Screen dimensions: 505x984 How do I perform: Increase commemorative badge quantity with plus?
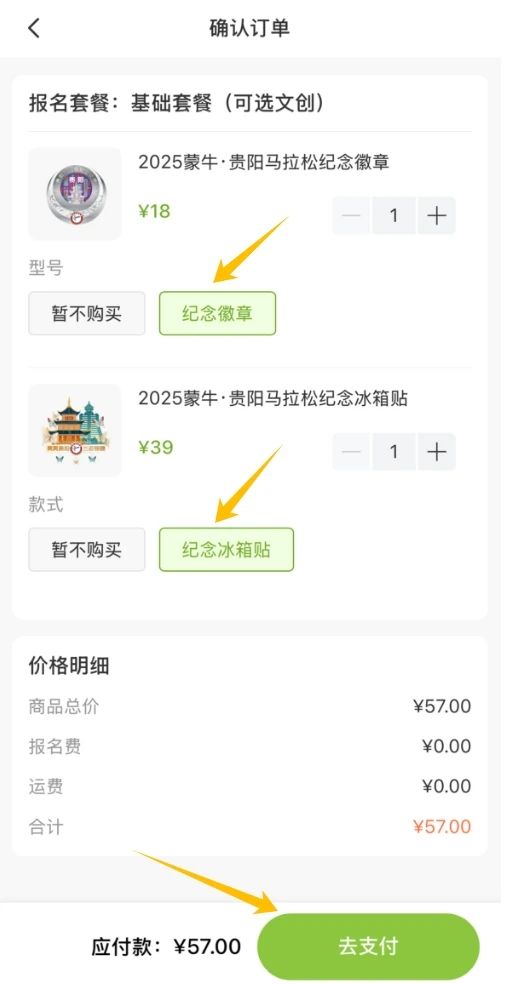(x=437, y=216)
